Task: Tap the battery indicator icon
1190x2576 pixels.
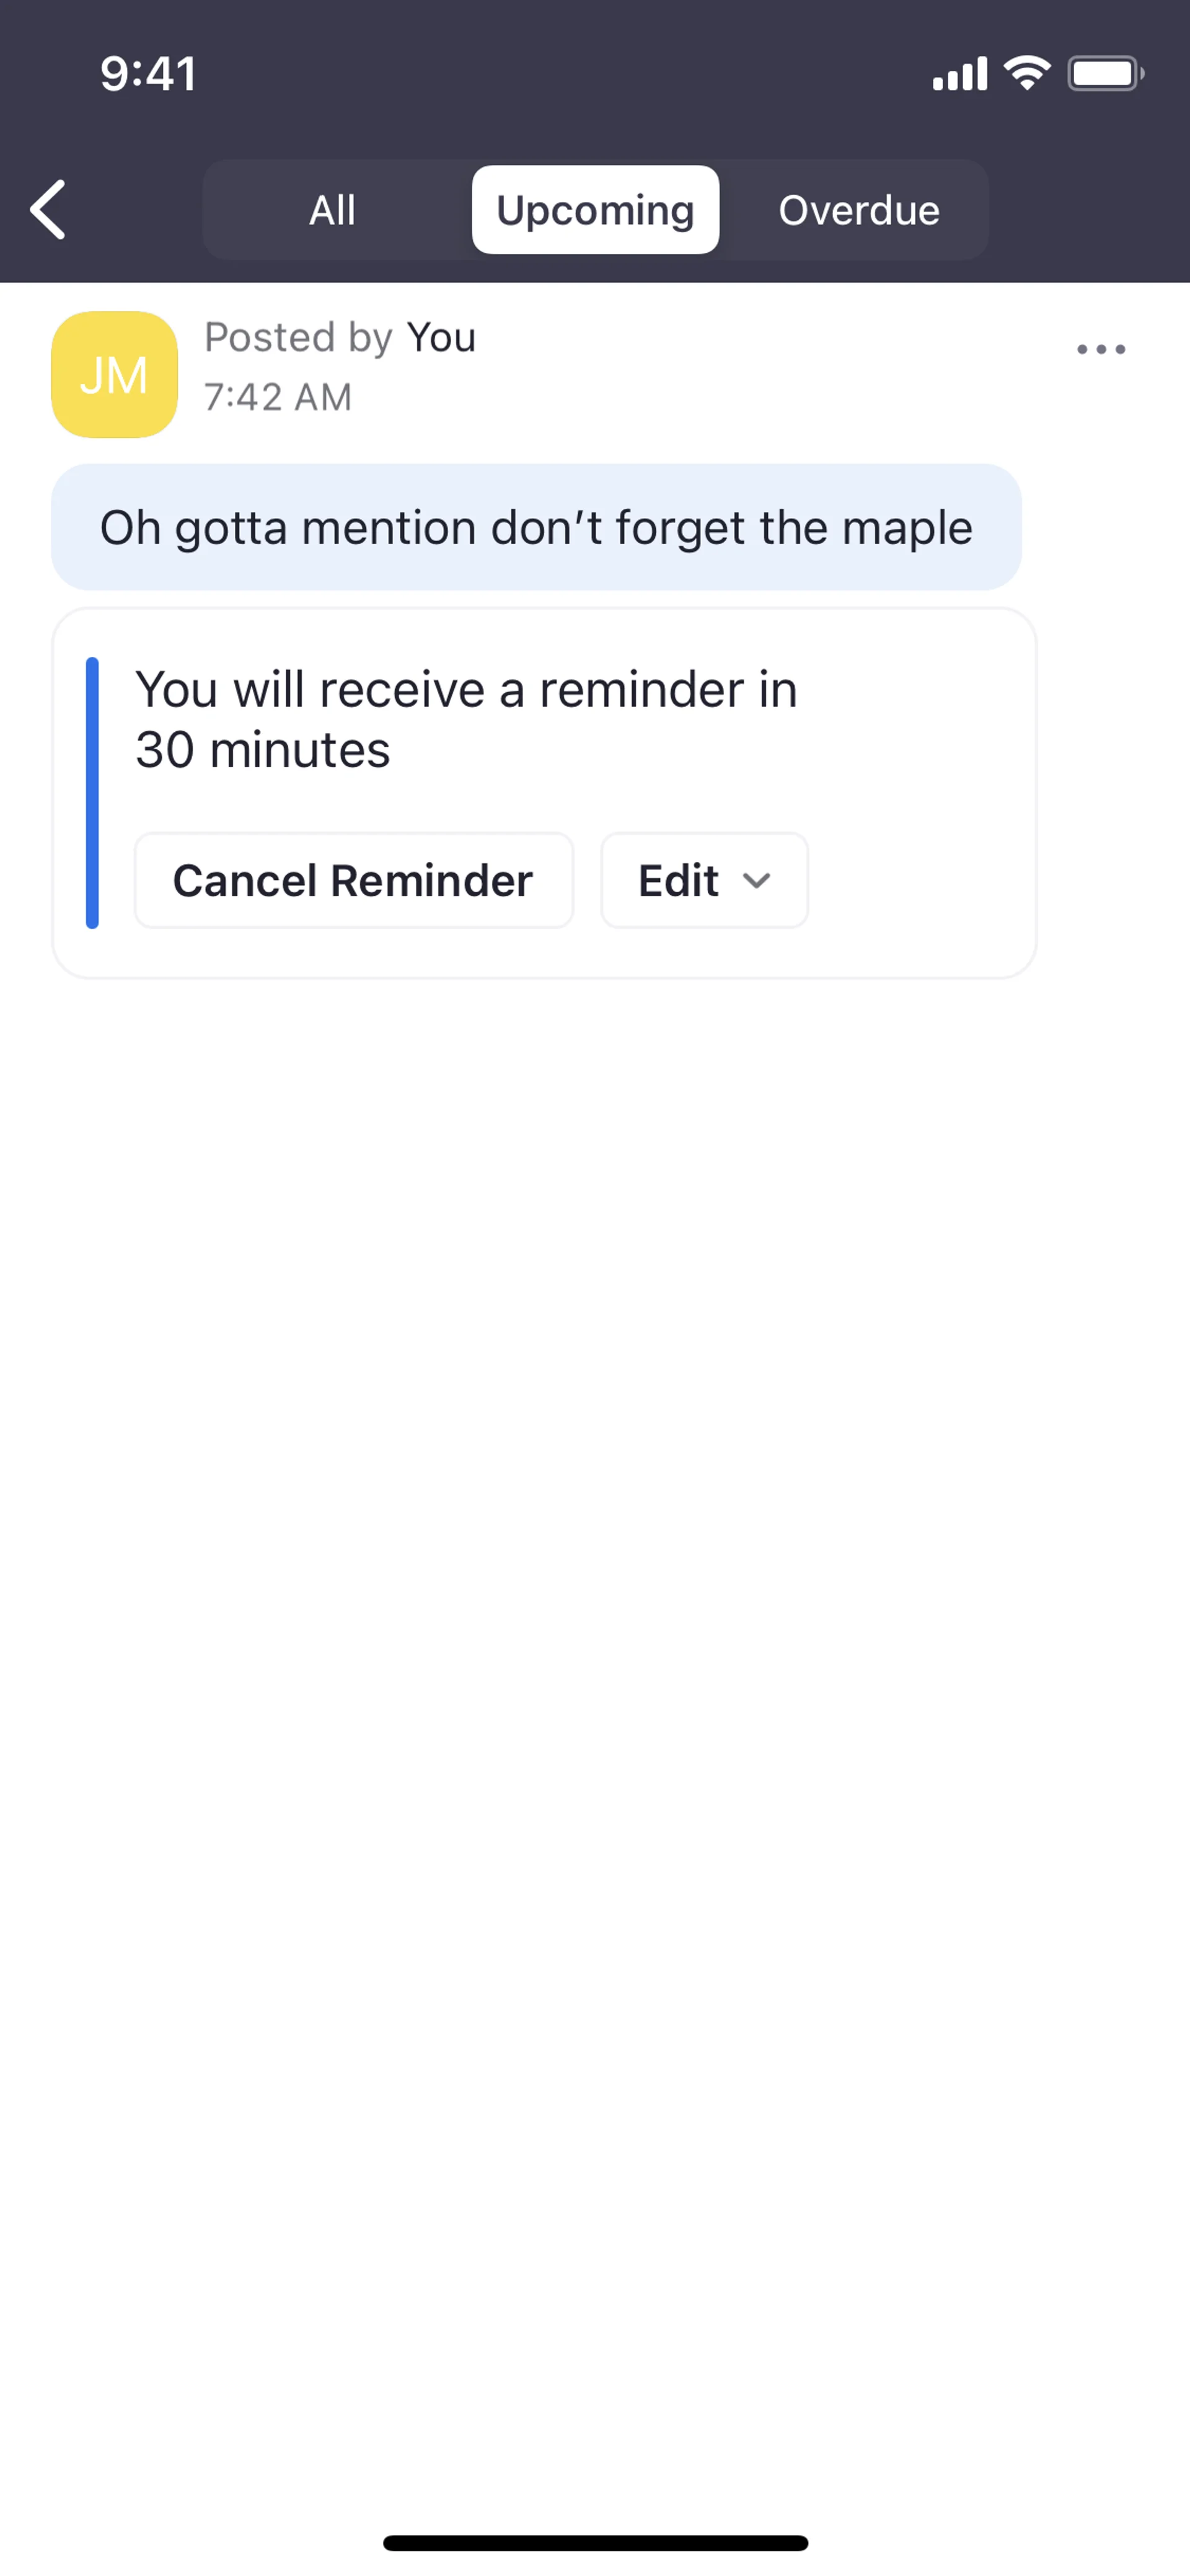Action: 1105,74
